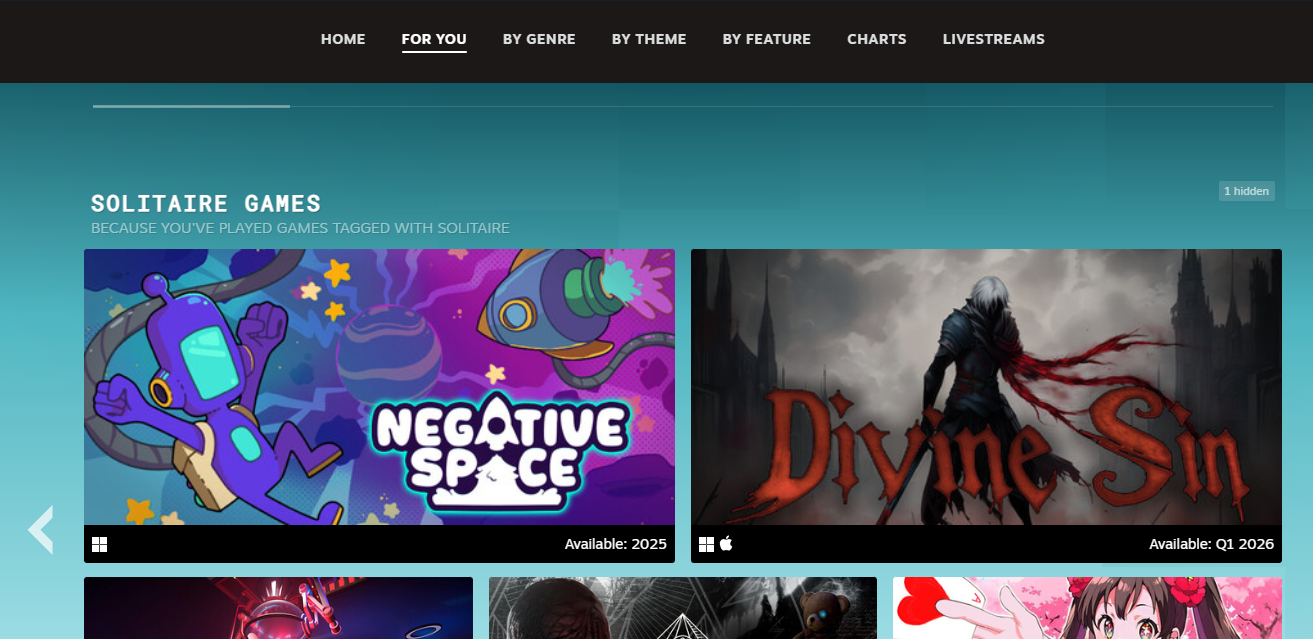
Task: Click the highlighted section indicator bar
Action: (x=191, y=106)
